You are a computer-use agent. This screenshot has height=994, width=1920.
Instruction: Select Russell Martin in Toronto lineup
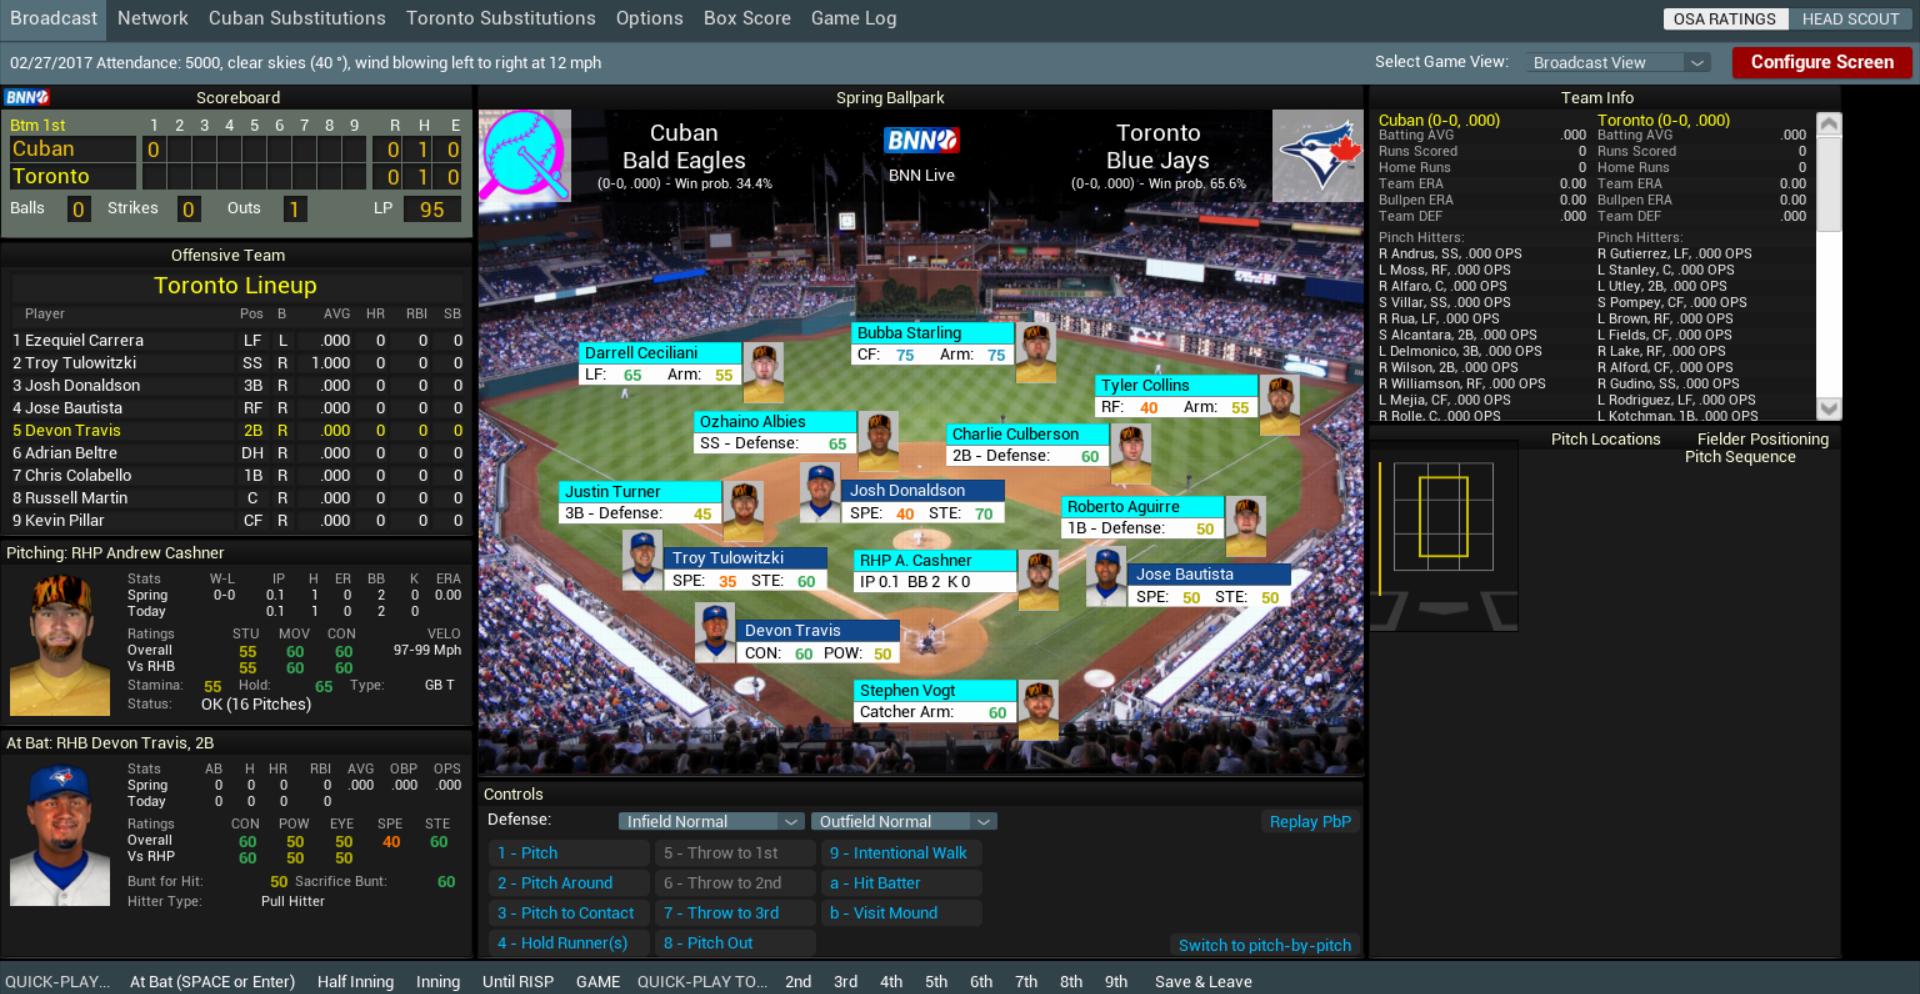coord(238,498)
